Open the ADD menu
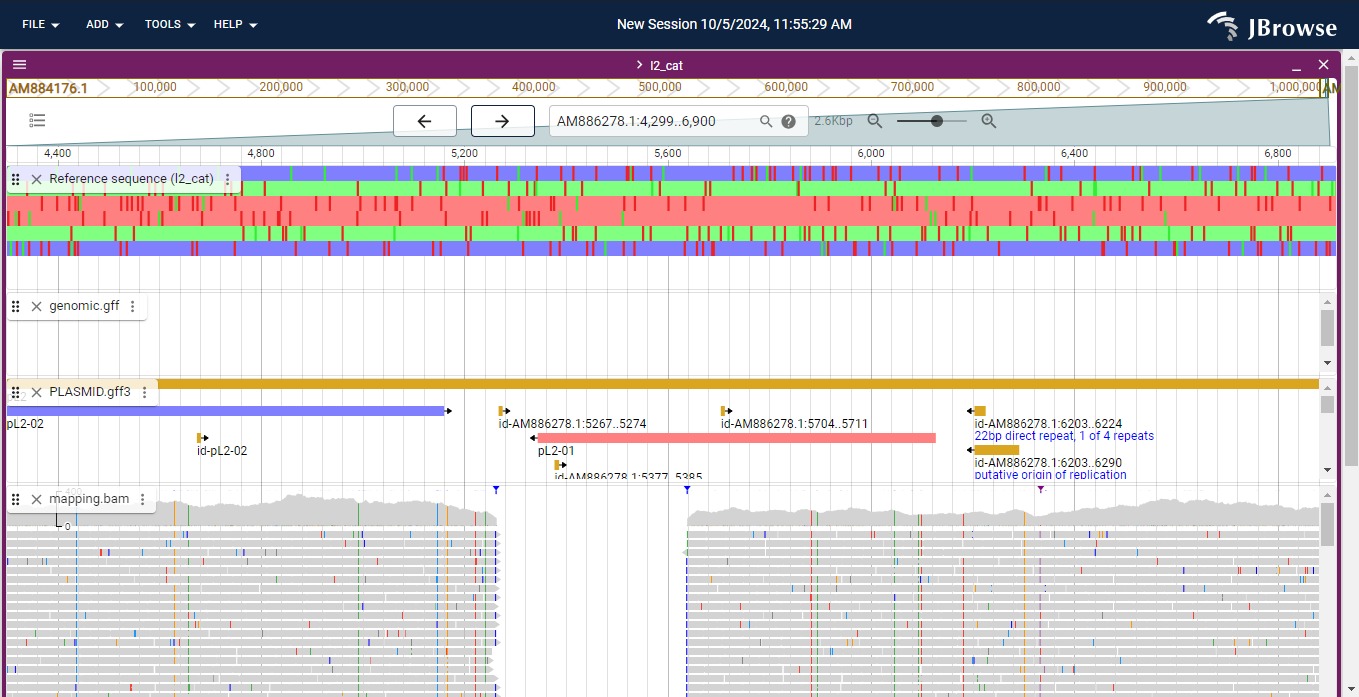Image resolution: width=1359 pixels, height=697 pixels. pyautogui.click(x=105, y=24)
